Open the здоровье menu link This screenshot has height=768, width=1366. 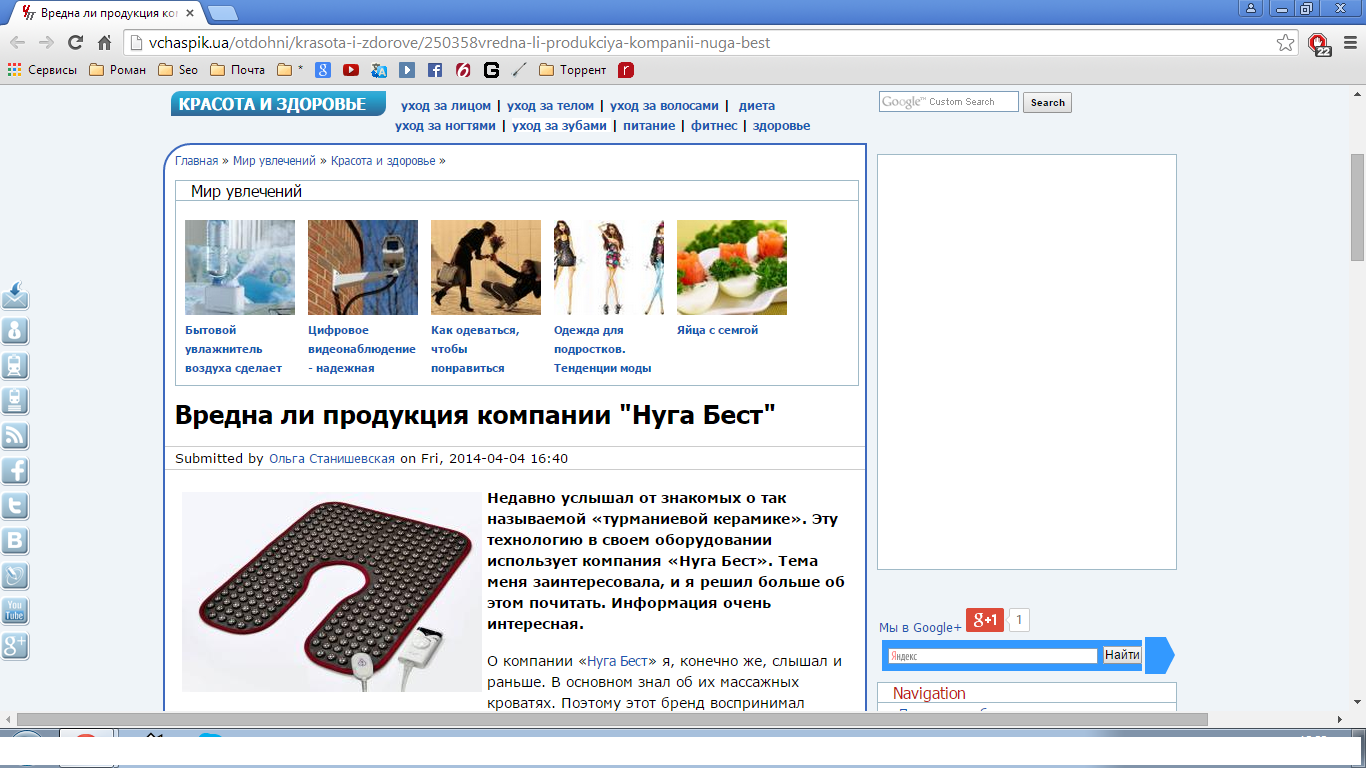[x=782, y=125]
